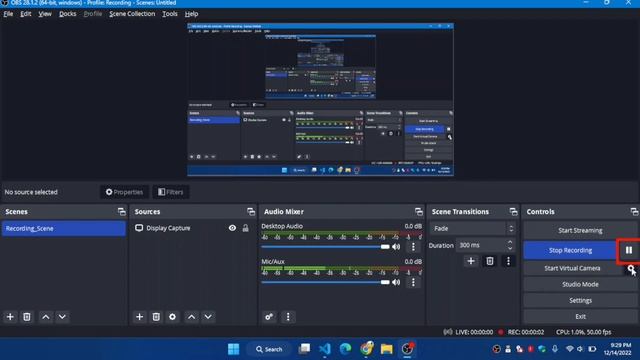Viewport: 640px width, 360px height.
Task: Add a scene transition with plus icon
Action: [x=471, y=261]
